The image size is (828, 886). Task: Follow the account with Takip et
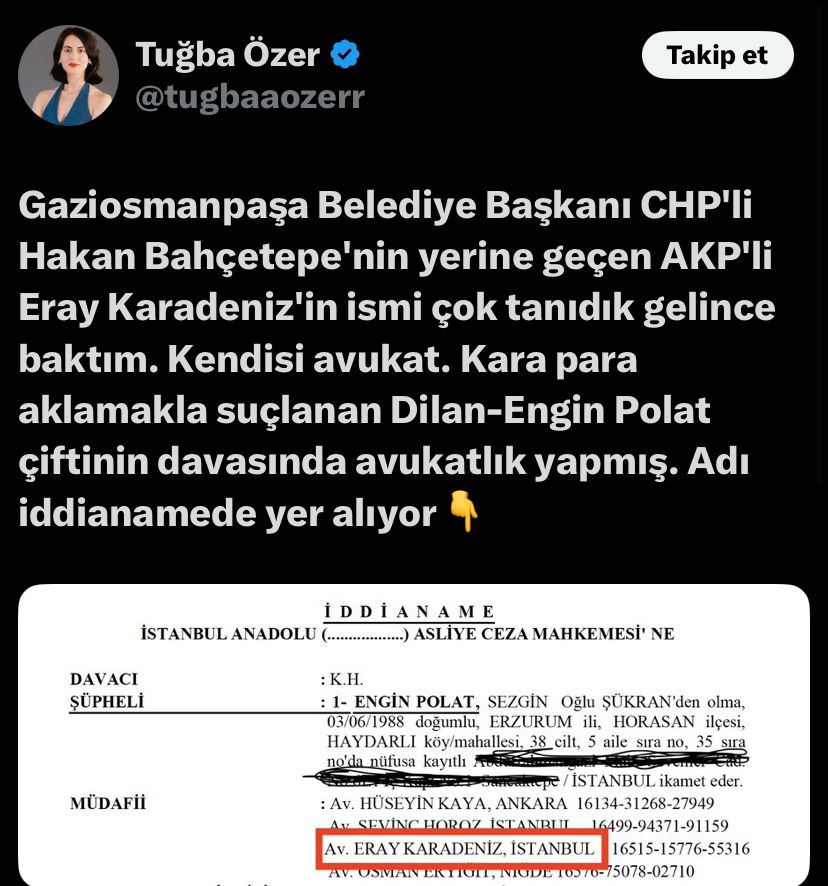(x=717, y=55)
